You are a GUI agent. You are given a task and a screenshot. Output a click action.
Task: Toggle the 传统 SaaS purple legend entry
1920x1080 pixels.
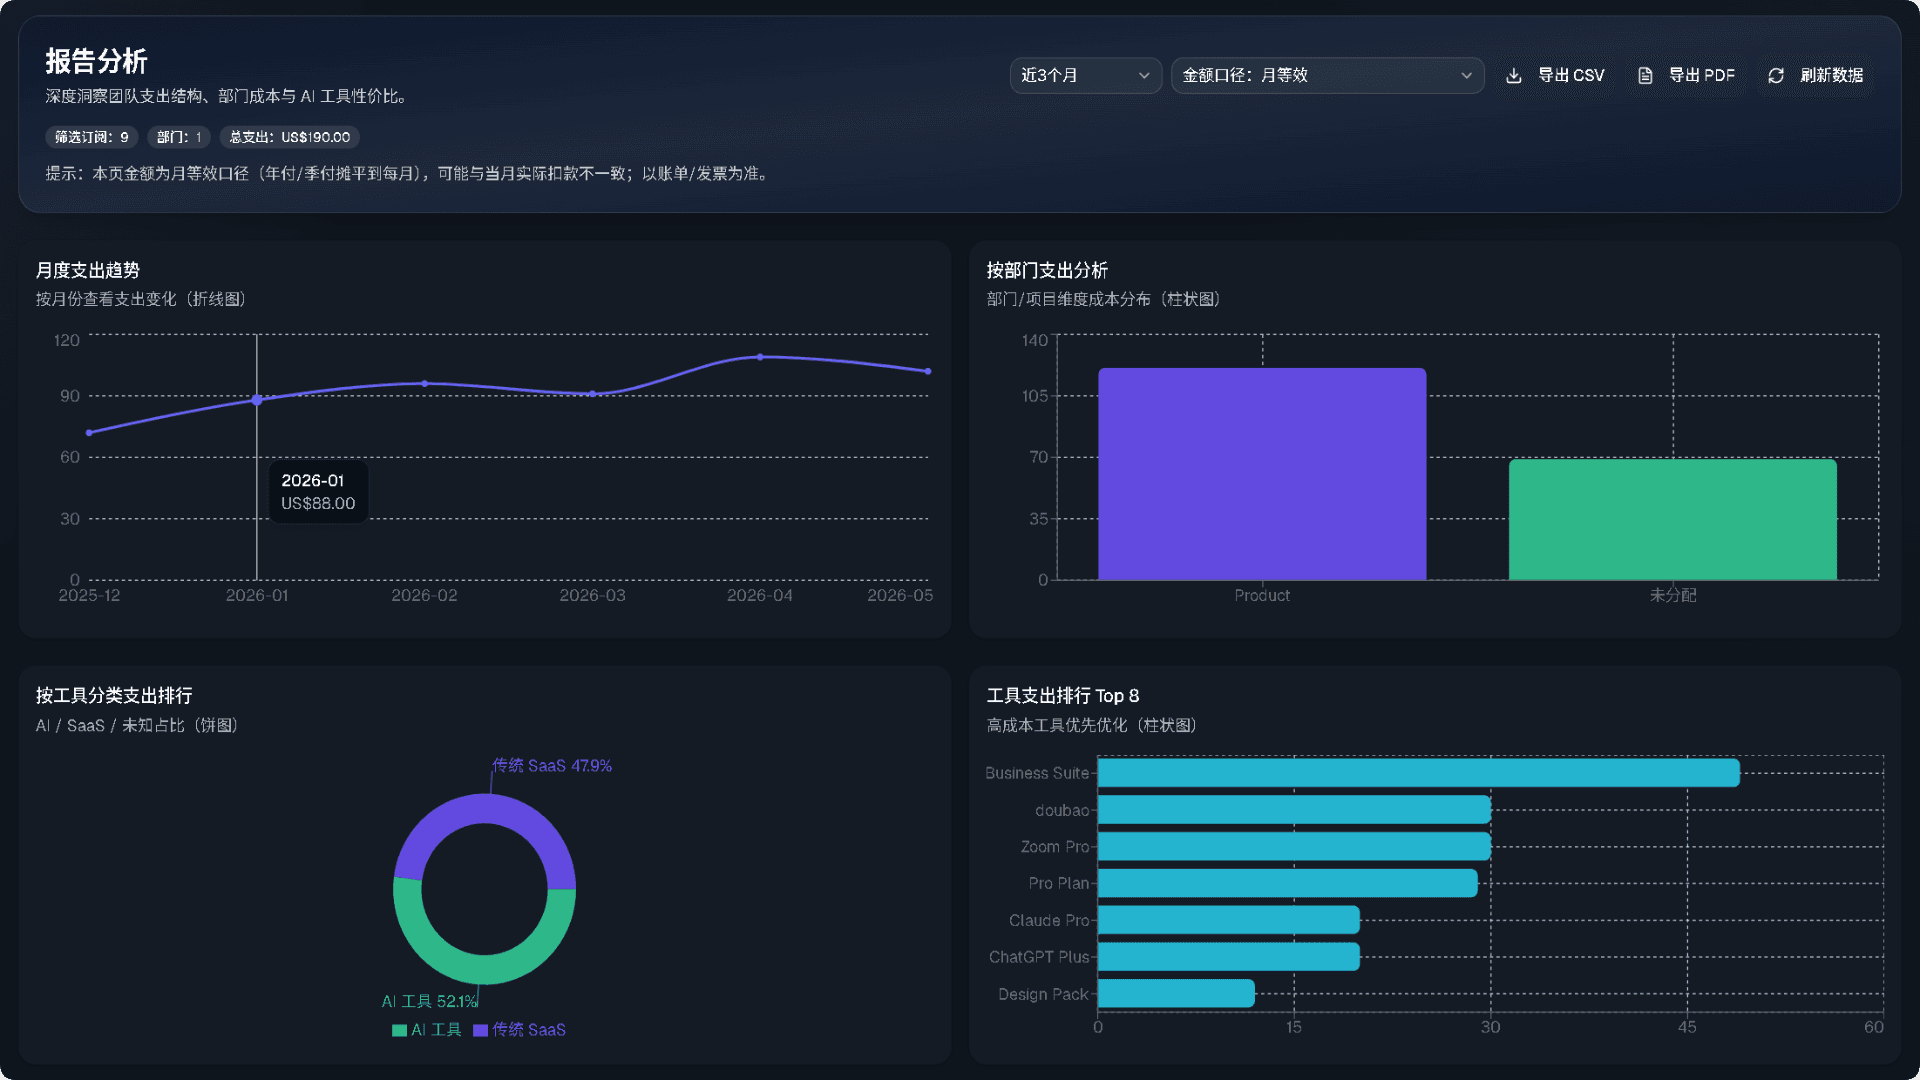519,1030
